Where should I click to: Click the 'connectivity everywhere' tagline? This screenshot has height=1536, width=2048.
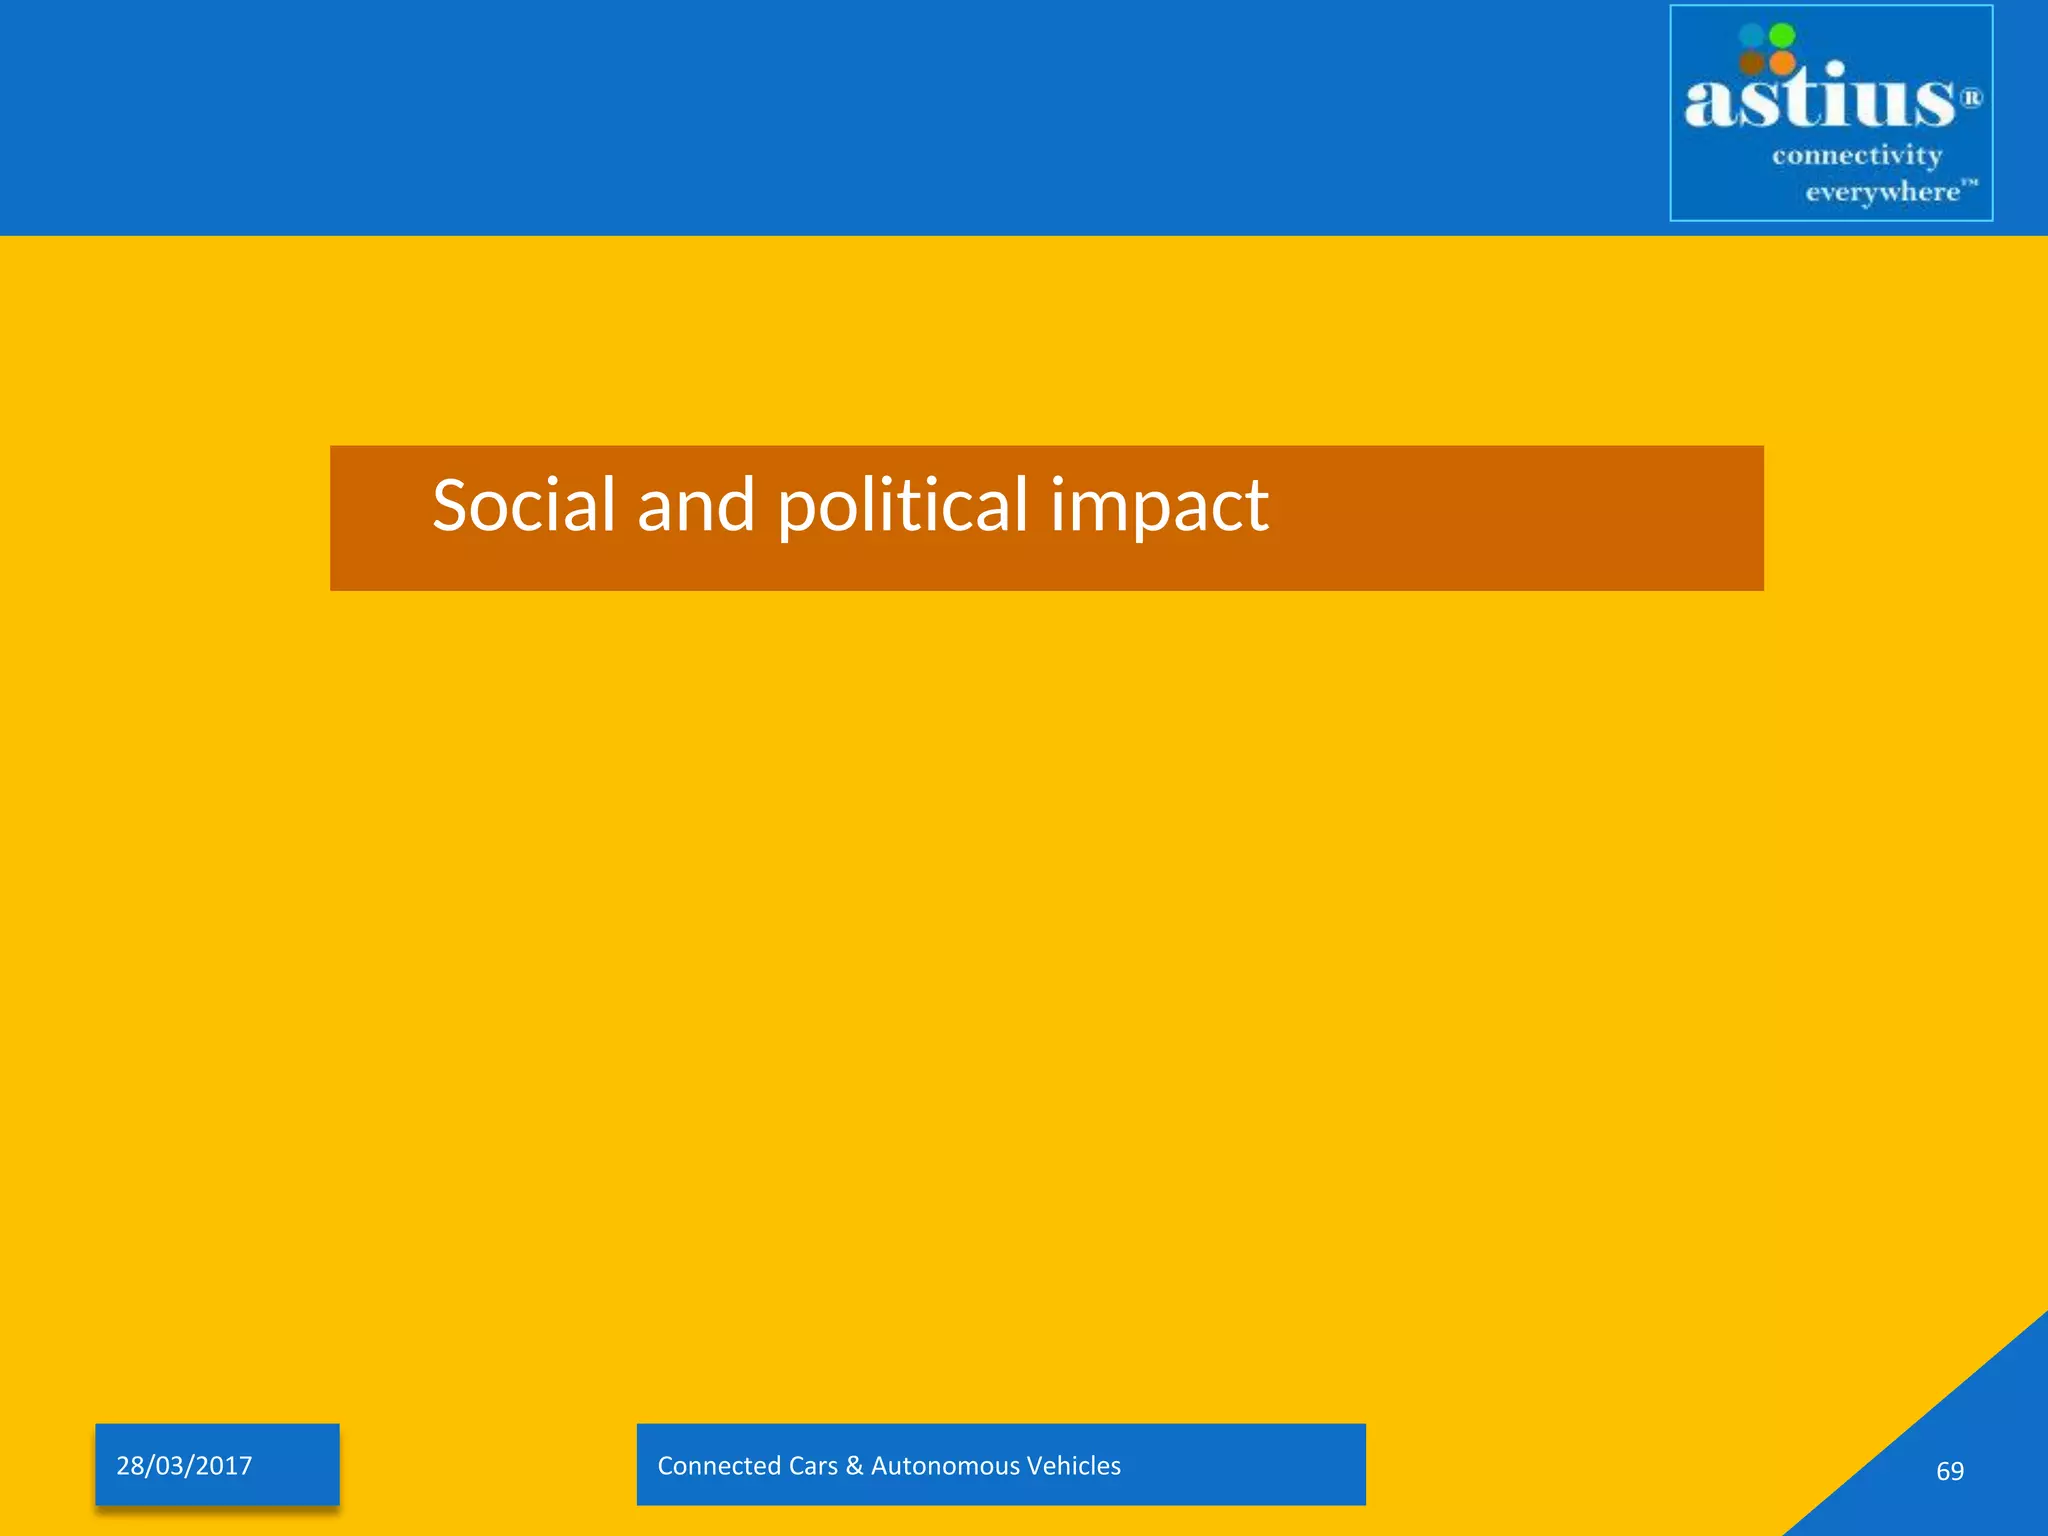(x=1875, y=173)
